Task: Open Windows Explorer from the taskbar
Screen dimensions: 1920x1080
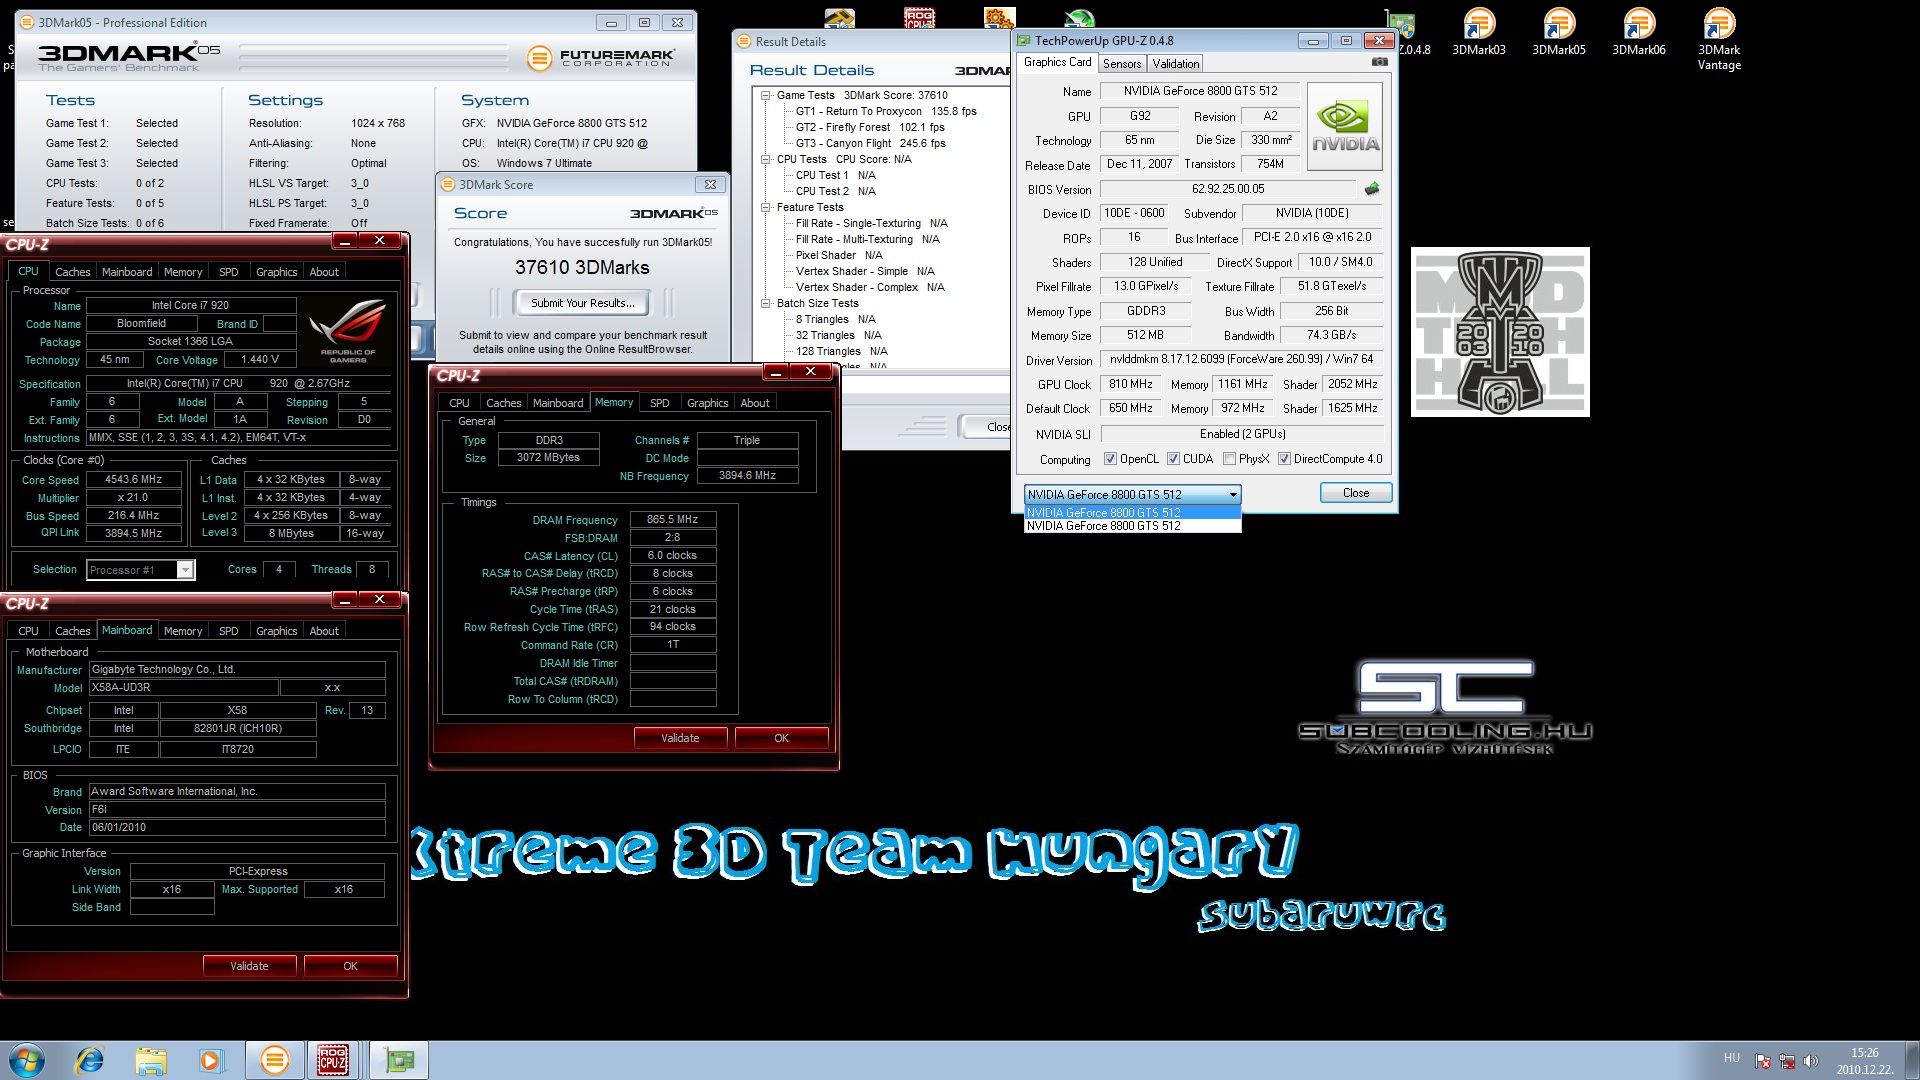Action: point(150,1060)
